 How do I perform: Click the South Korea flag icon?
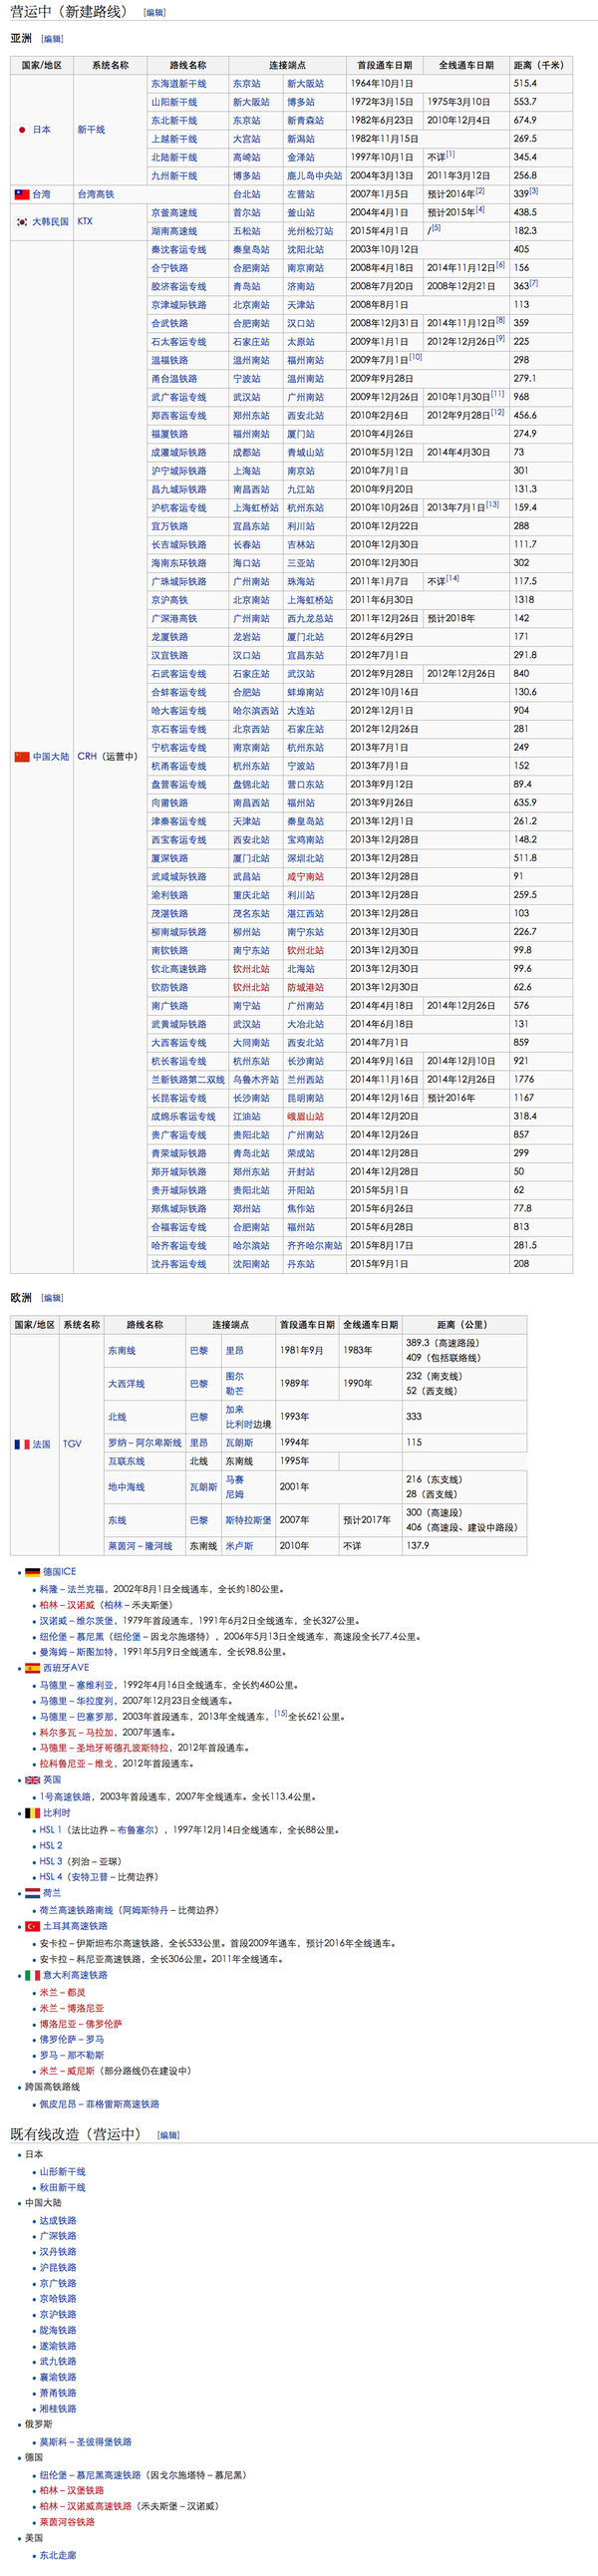tap(22, 222)
